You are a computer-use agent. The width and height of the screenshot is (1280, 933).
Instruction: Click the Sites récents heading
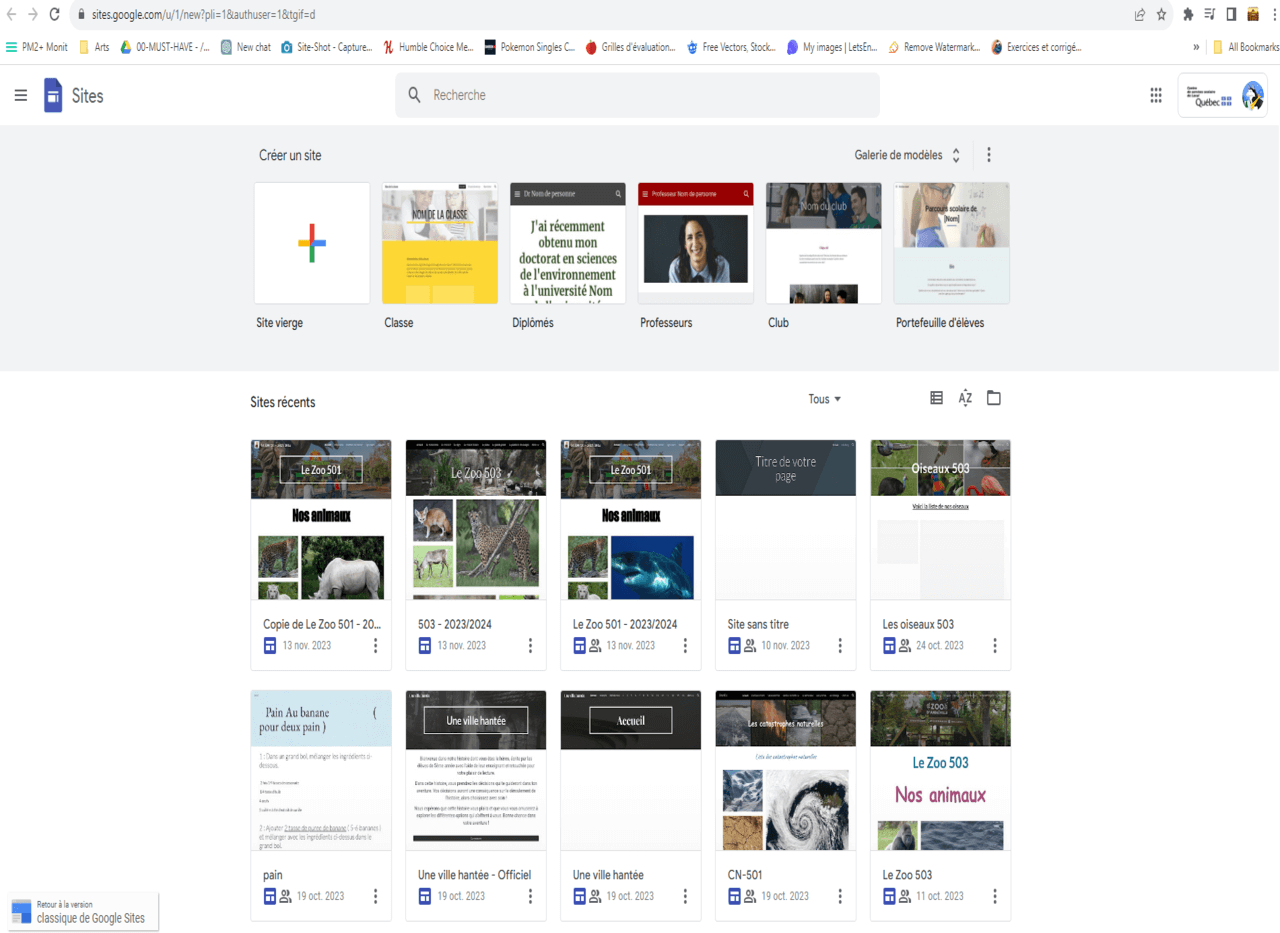tap(283, 402)
